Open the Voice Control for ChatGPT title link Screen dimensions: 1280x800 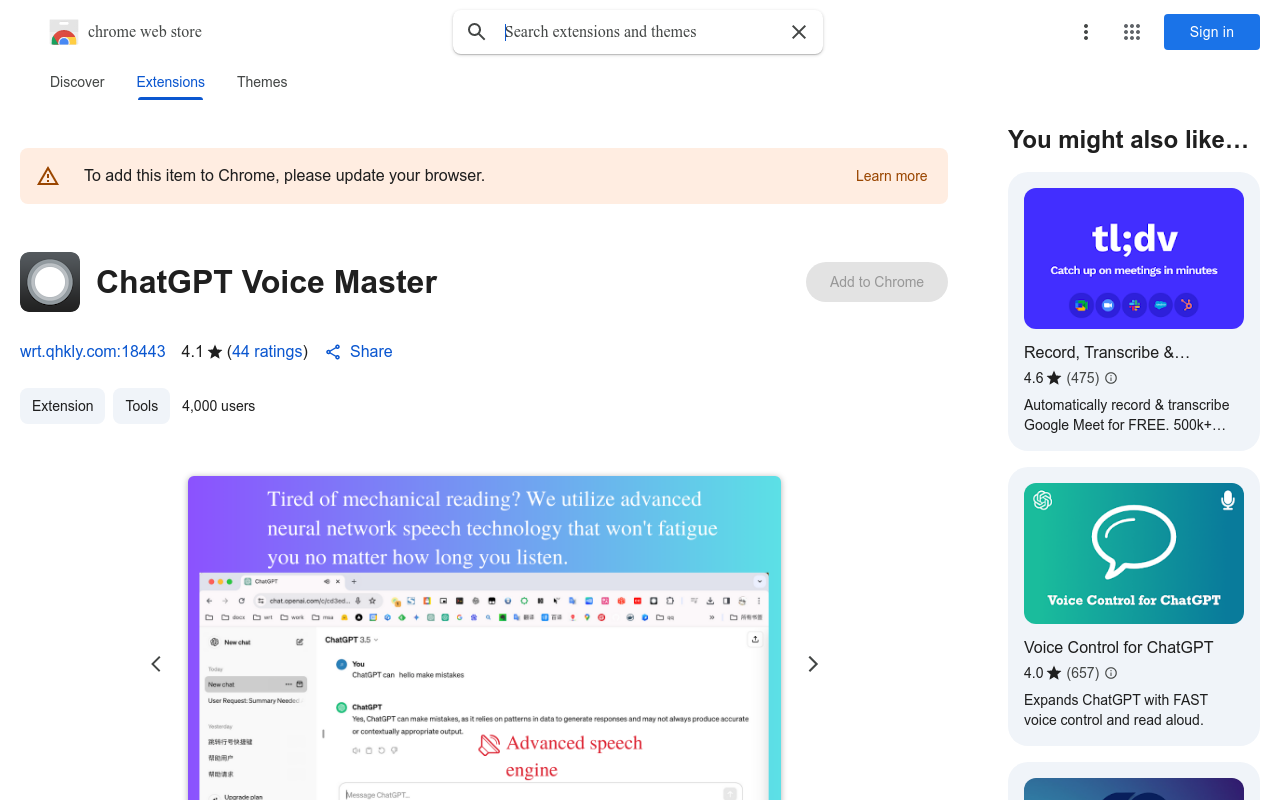1118,647
